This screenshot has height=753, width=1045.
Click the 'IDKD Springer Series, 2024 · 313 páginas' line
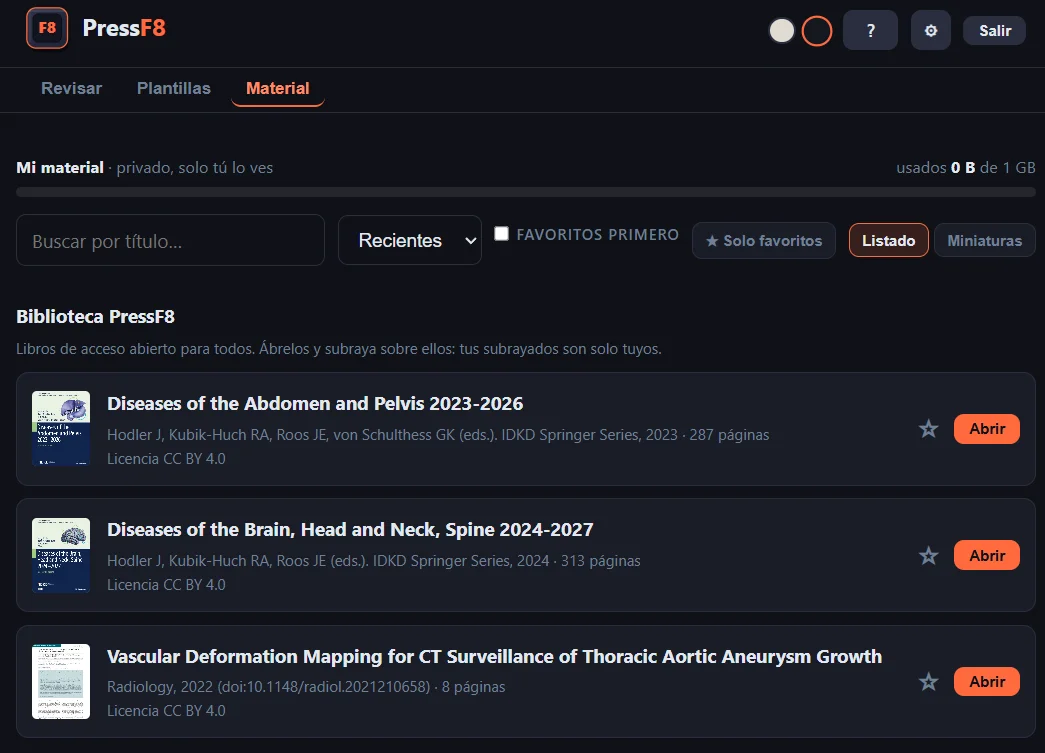point(374,560)
